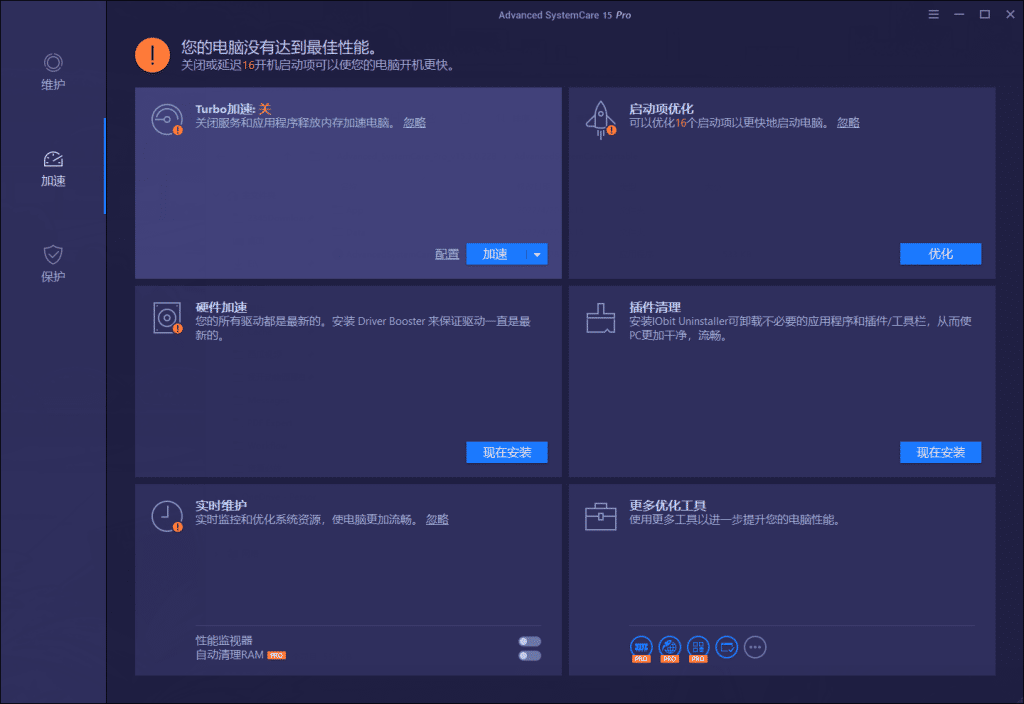Click the 启动项优化 rocket icon
This screenshot has height=704, width=1024.
point(601,120)
